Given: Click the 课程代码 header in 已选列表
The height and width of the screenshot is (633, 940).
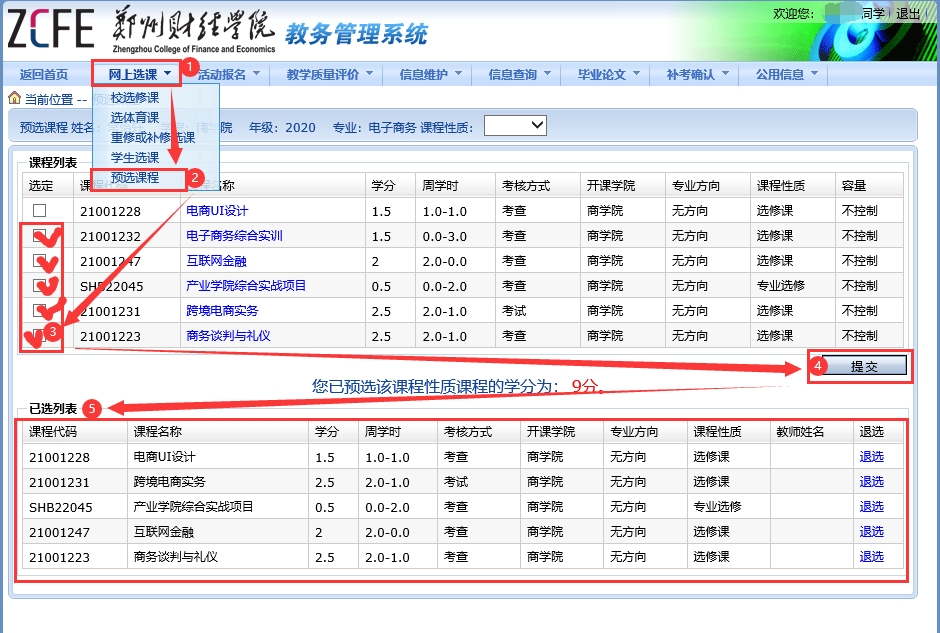Looking at the screenshot, I should pyautogui.click(x=53, y=432).
